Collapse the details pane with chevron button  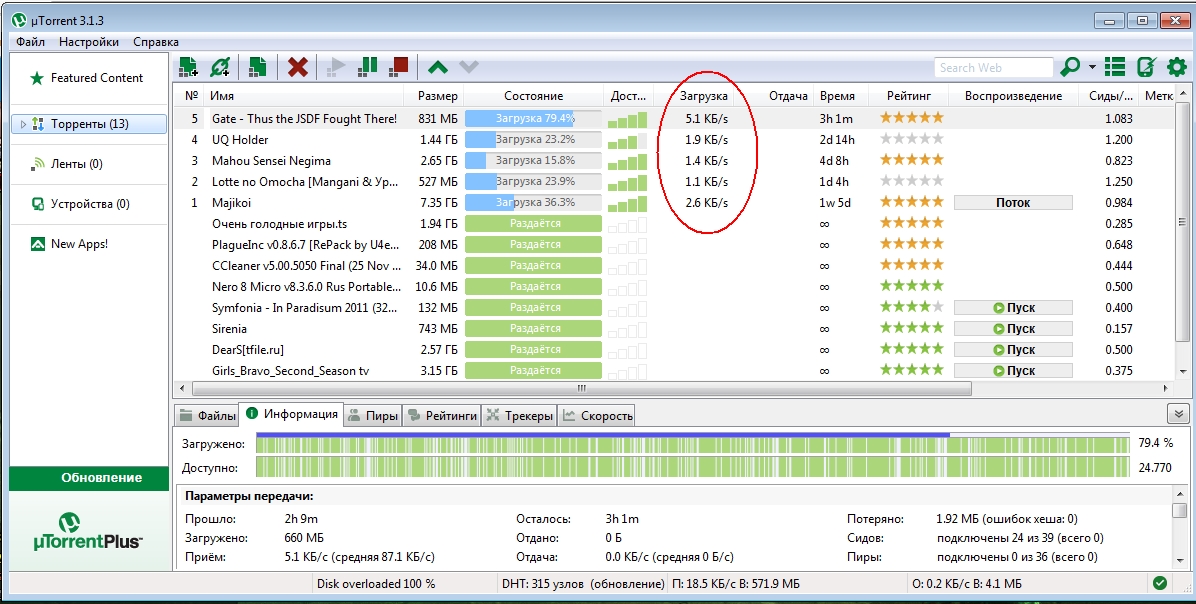1178,414
